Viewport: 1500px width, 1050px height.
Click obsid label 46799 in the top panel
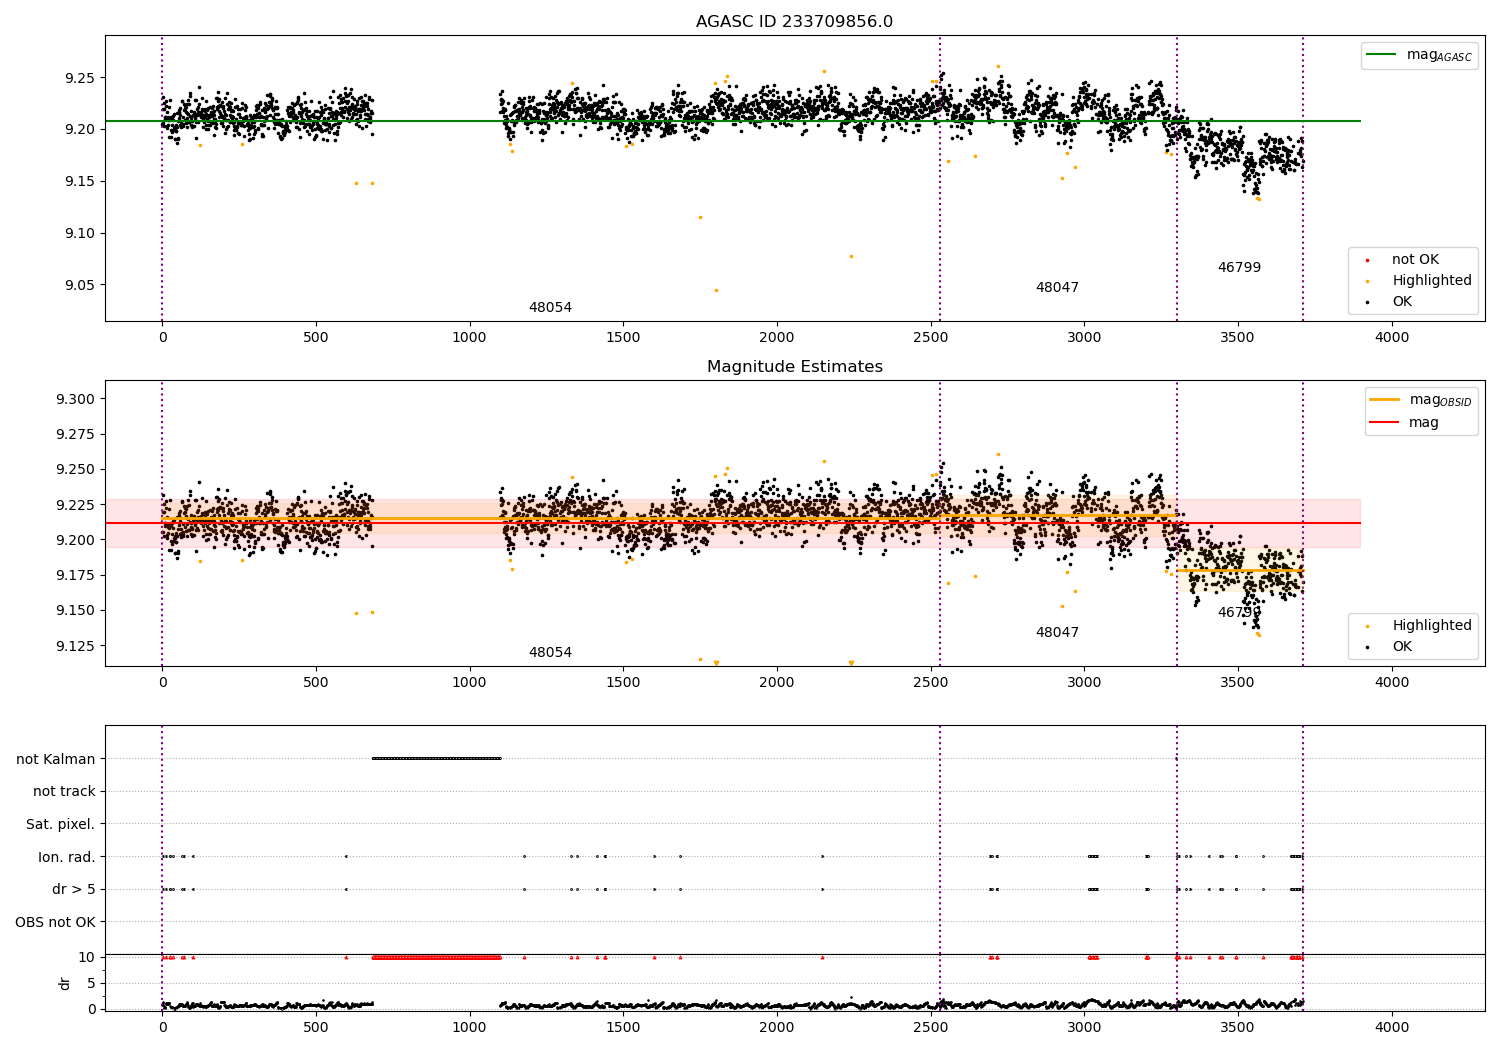pyautogui.click(x=1239, y=267)
